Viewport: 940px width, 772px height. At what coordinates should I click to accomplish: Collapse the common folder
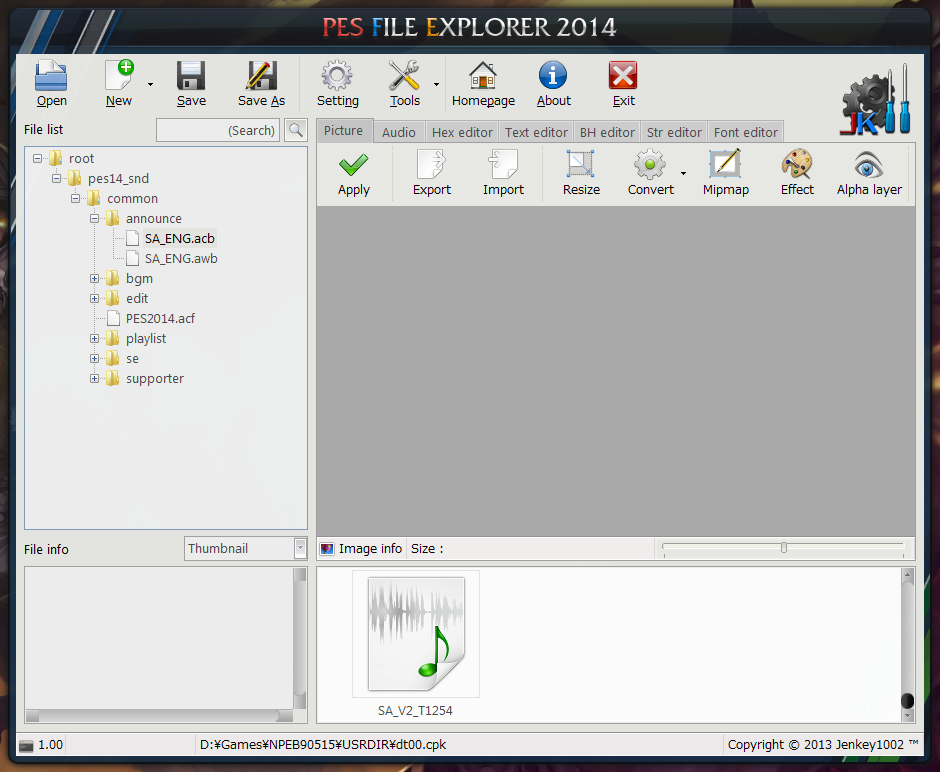coord(76,198)
